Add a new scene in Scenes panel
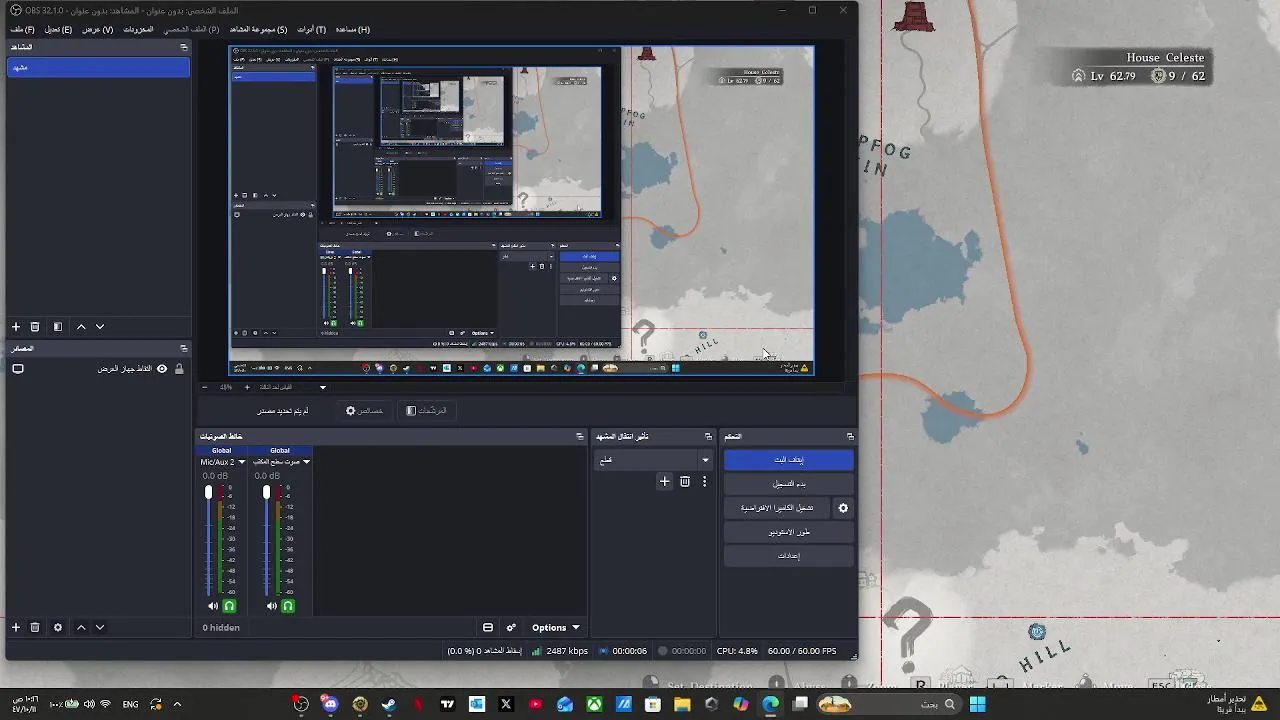This screenshot has height=720, width=1280. point(16,327)
